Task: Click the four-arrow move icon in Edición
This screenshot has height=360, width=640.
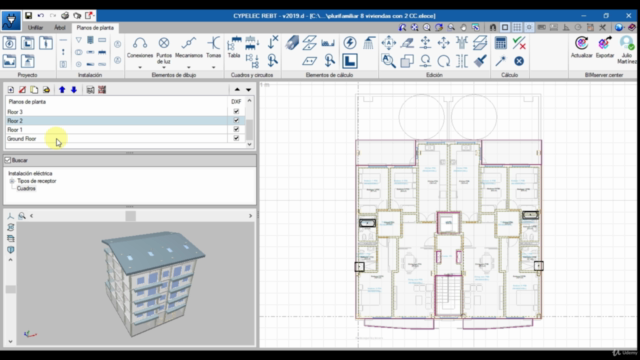Action: pos(444,42)
